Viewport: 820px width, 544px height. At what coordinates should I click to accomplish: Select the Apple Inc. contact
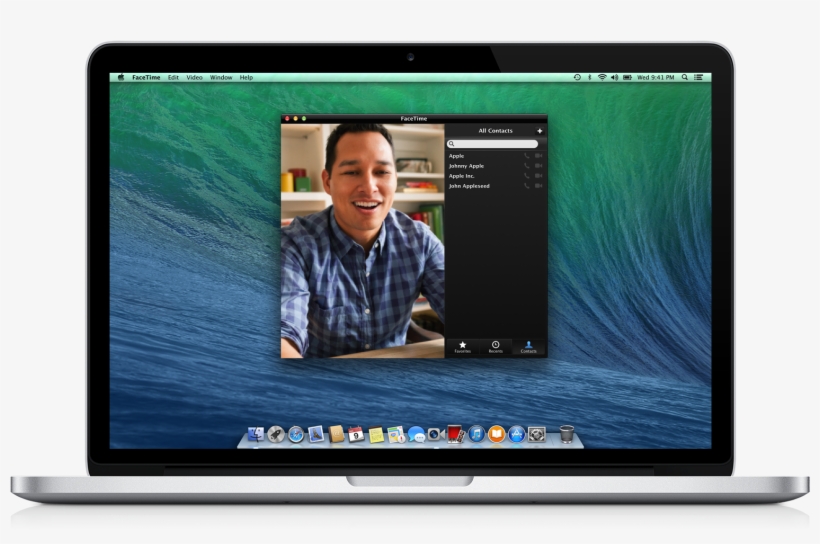click(461, 176)
